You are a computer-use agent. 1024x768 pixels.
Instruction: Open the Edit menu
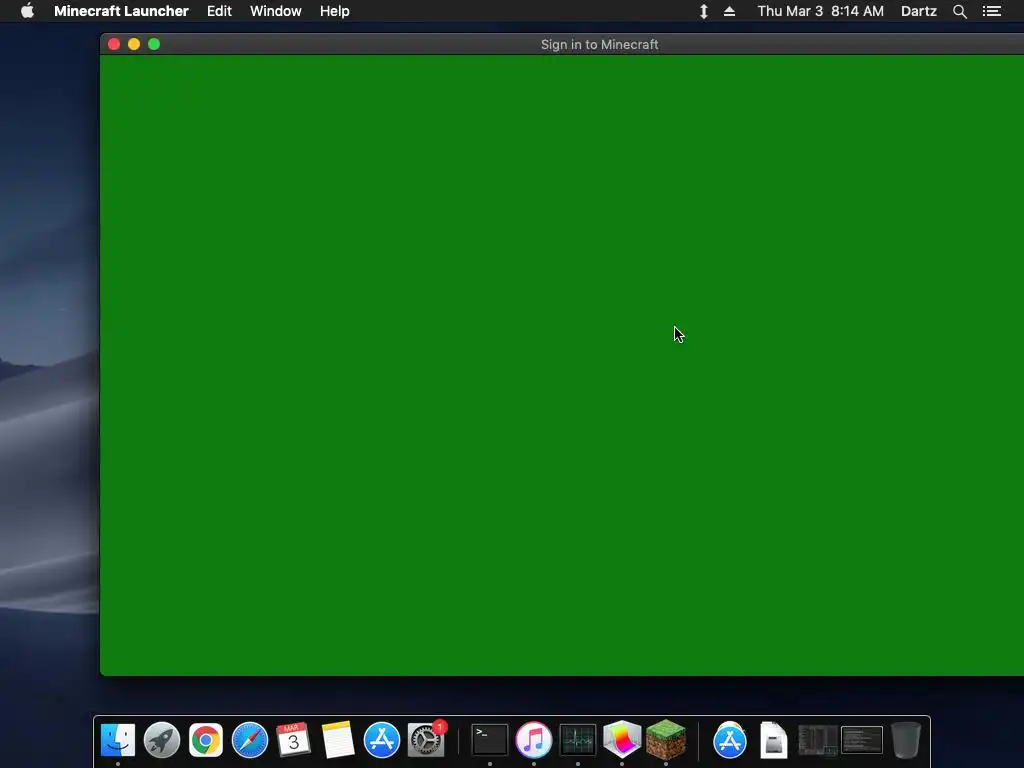click(x=219, y=11)
